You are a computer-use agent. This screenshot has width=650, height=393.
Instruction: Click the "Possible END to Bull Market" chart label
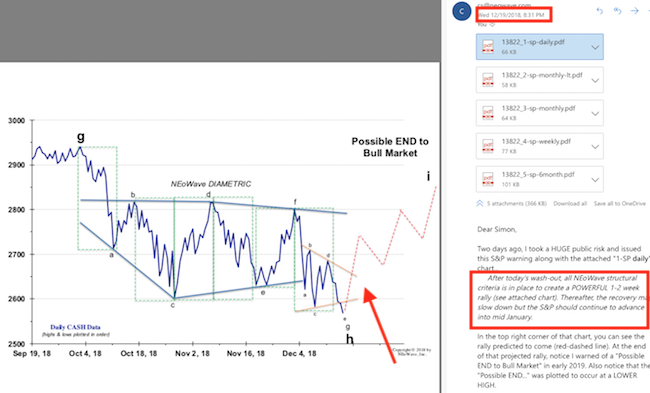click(x=390, y=147)
